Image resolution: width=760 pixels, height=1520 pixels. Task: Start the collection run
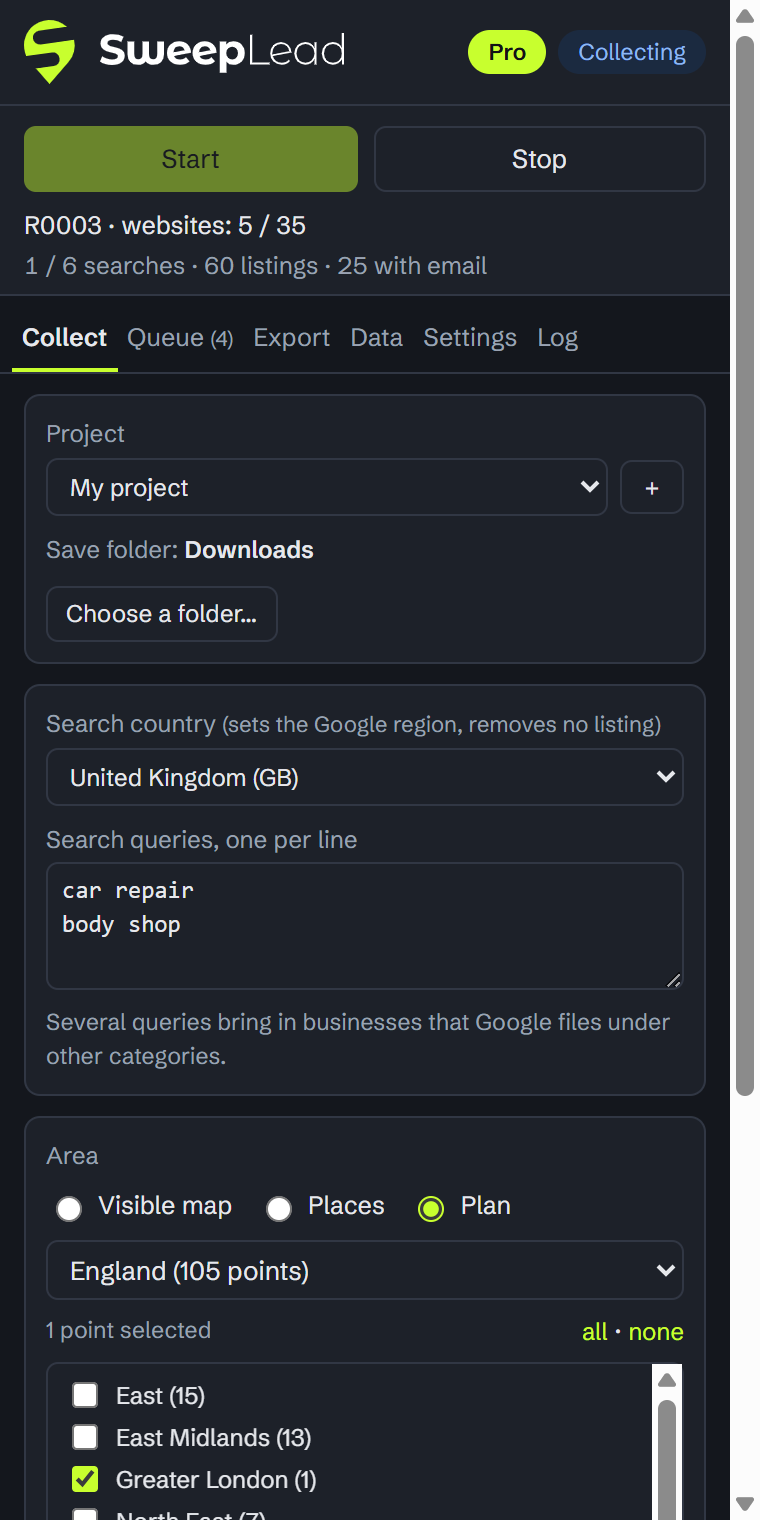(191, 159)
